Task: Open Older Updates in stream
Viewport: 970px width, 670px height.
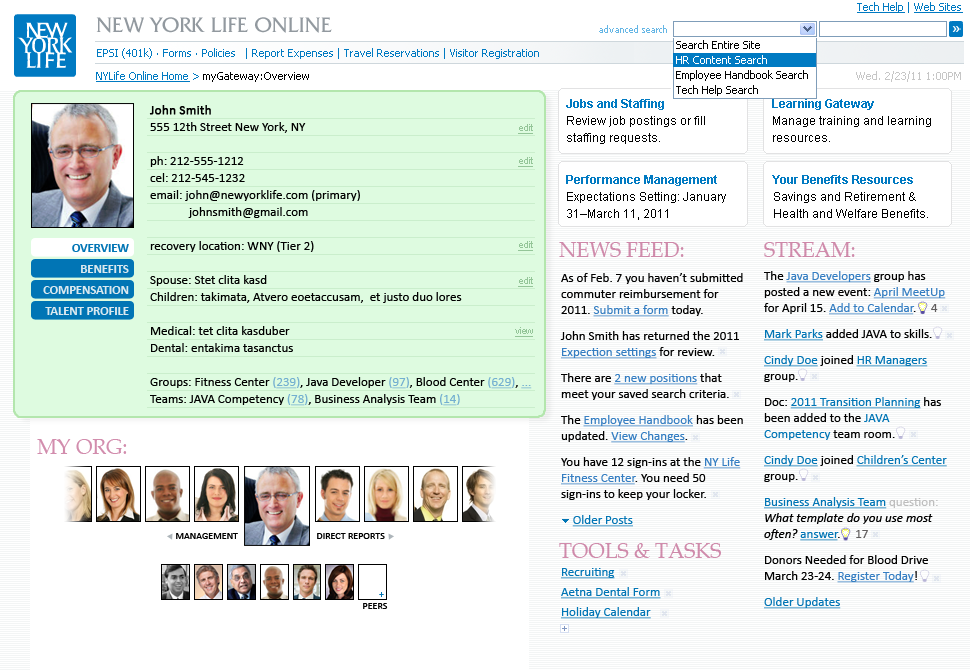Action: click(802, 602)
